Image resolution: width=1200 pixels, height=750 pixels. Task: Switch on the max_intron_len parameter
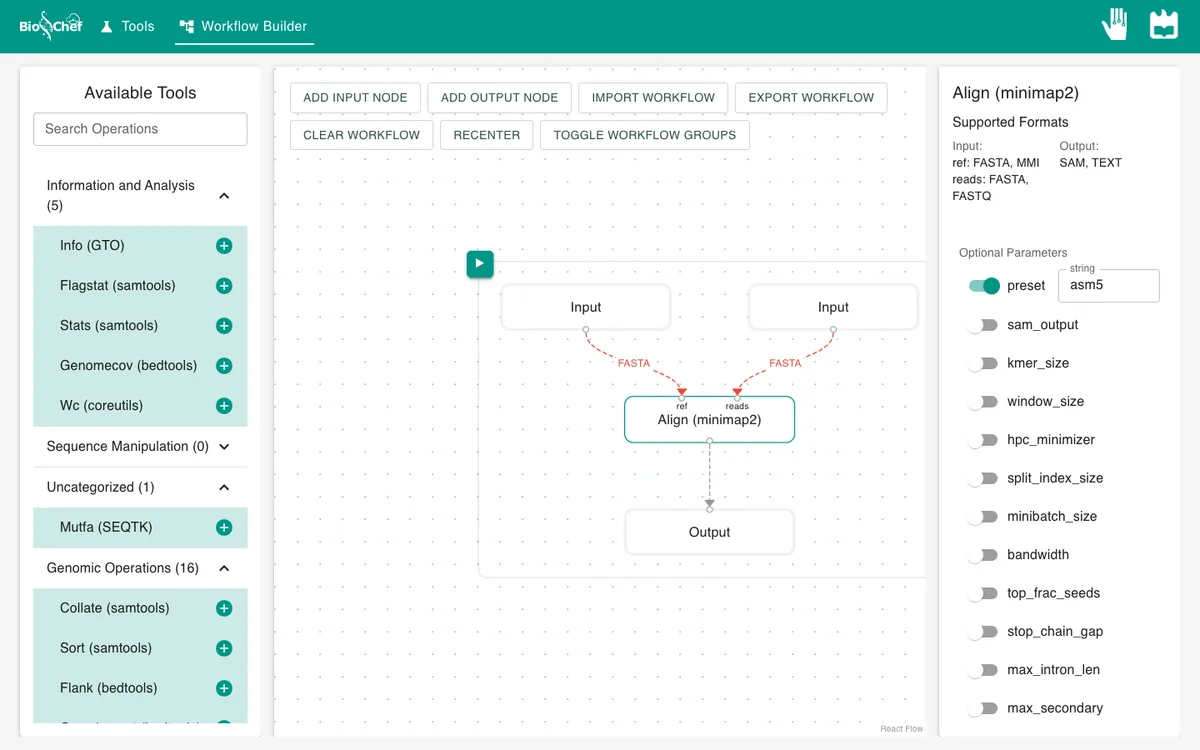coord(984,670)
